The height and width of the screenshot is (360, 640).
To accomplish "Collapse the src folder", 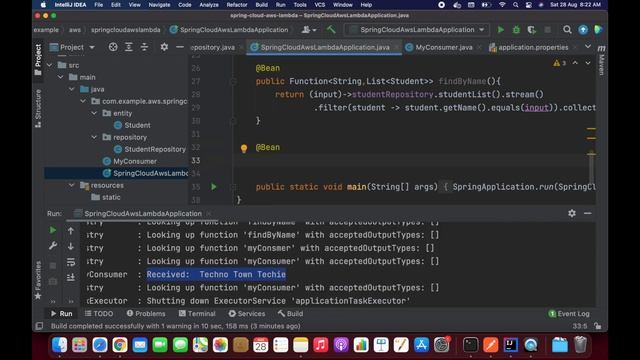I will coord(50,65).
